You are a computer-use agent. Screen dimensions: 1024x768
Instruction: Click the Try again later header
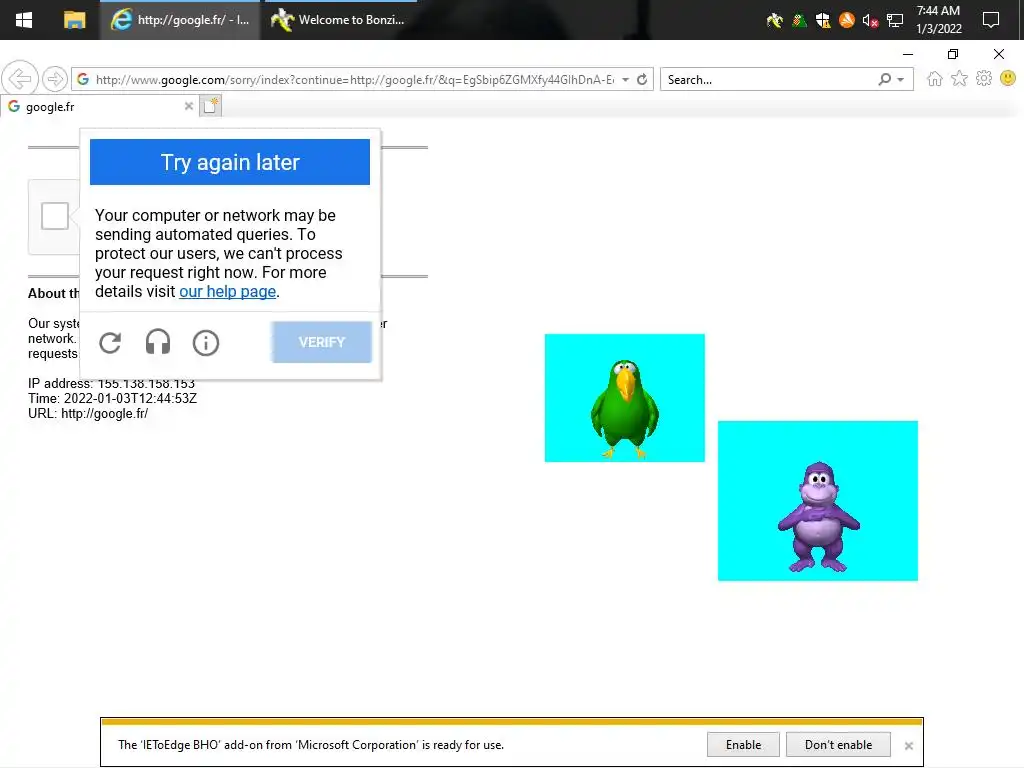pos(230,162)
